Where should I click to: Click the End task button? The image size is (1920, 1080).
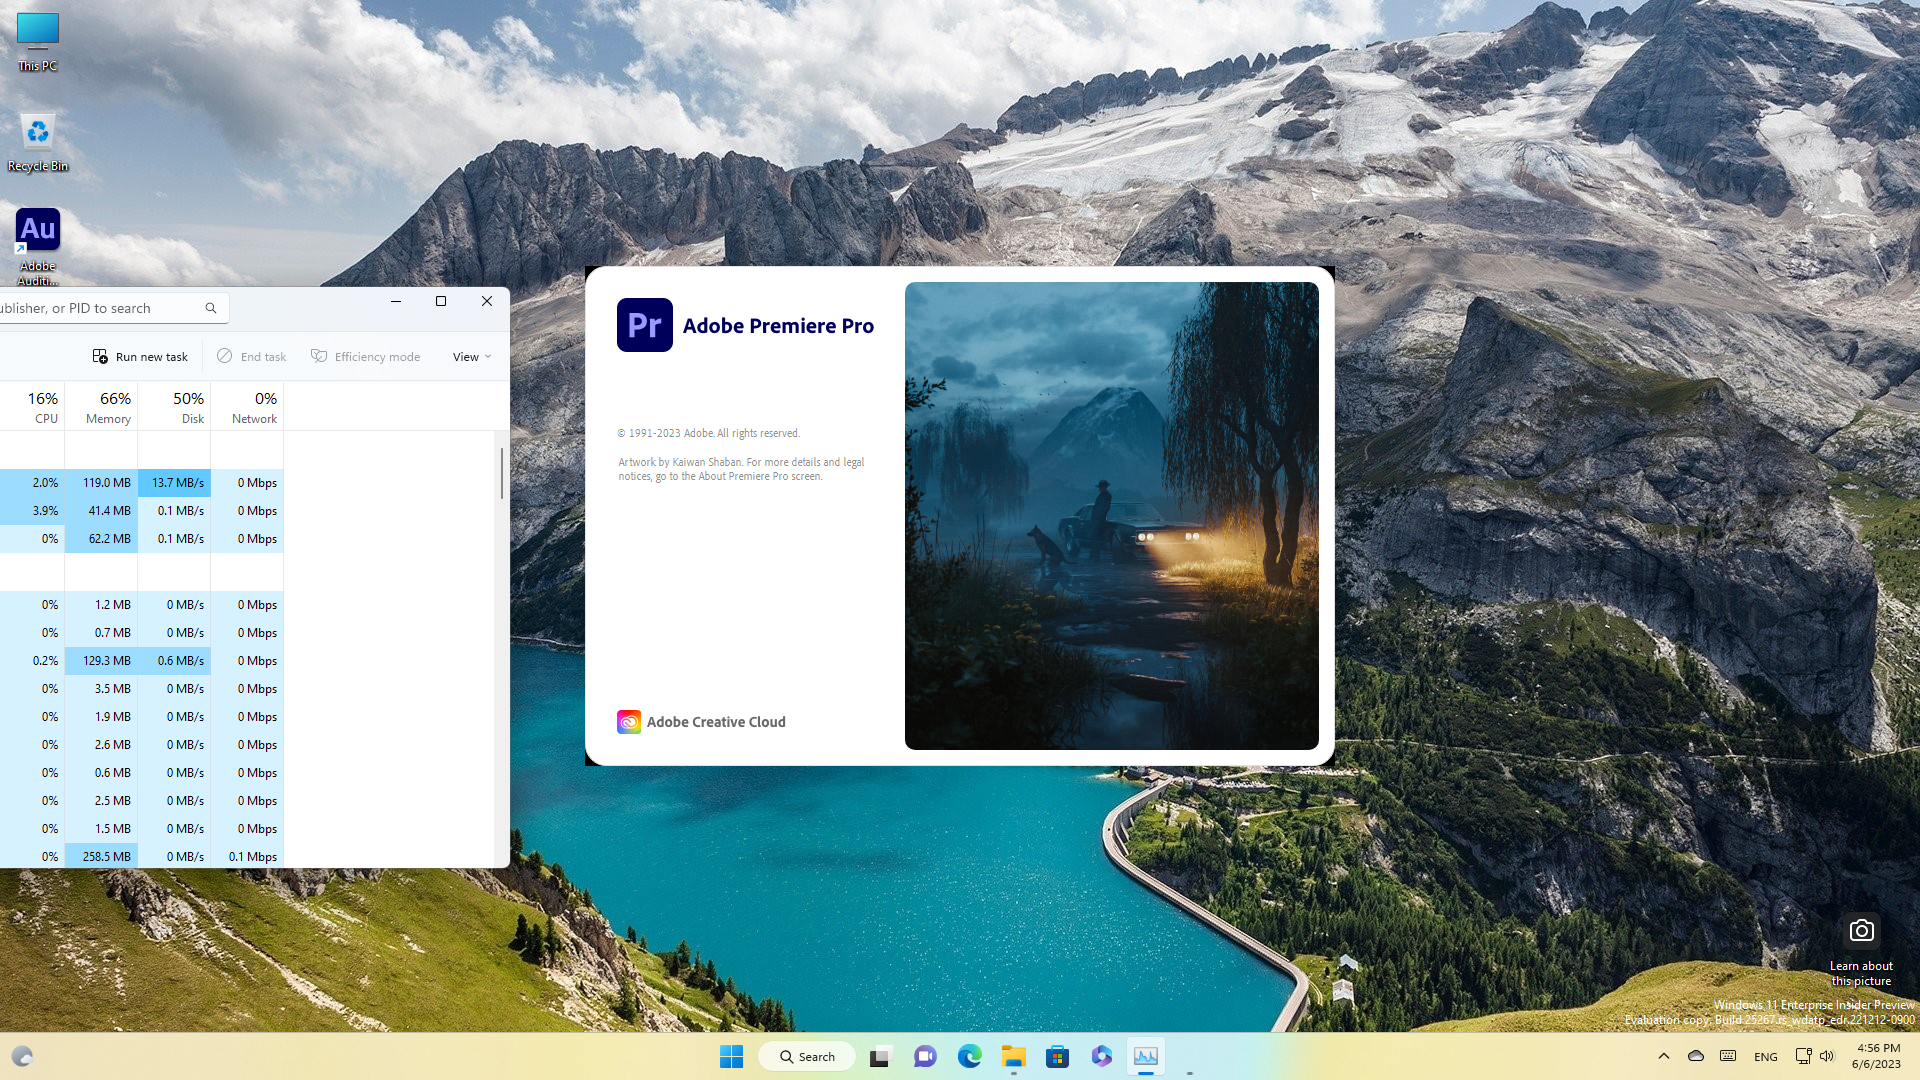tap(252, 357)
